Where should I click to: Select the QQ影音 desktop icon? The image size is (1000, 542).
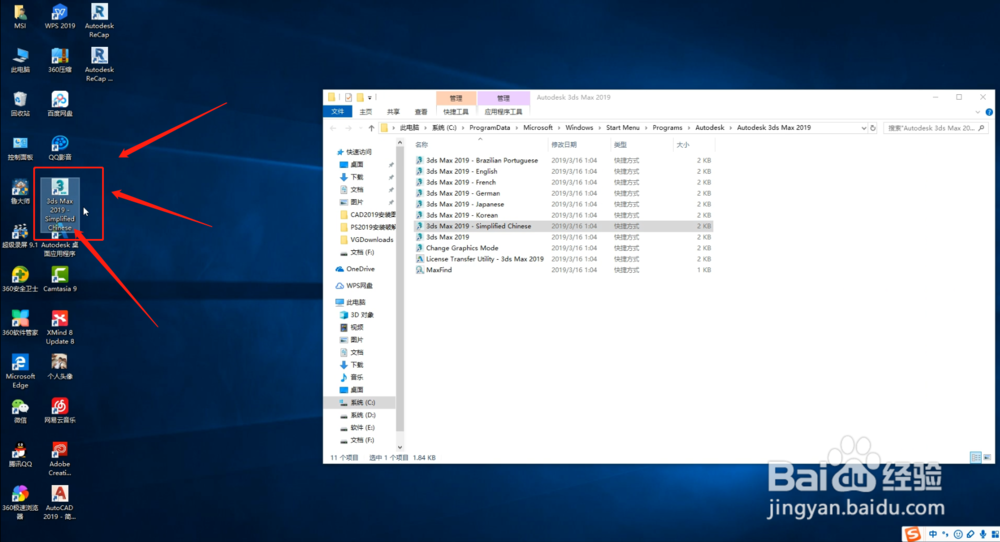tap(59, 148)
